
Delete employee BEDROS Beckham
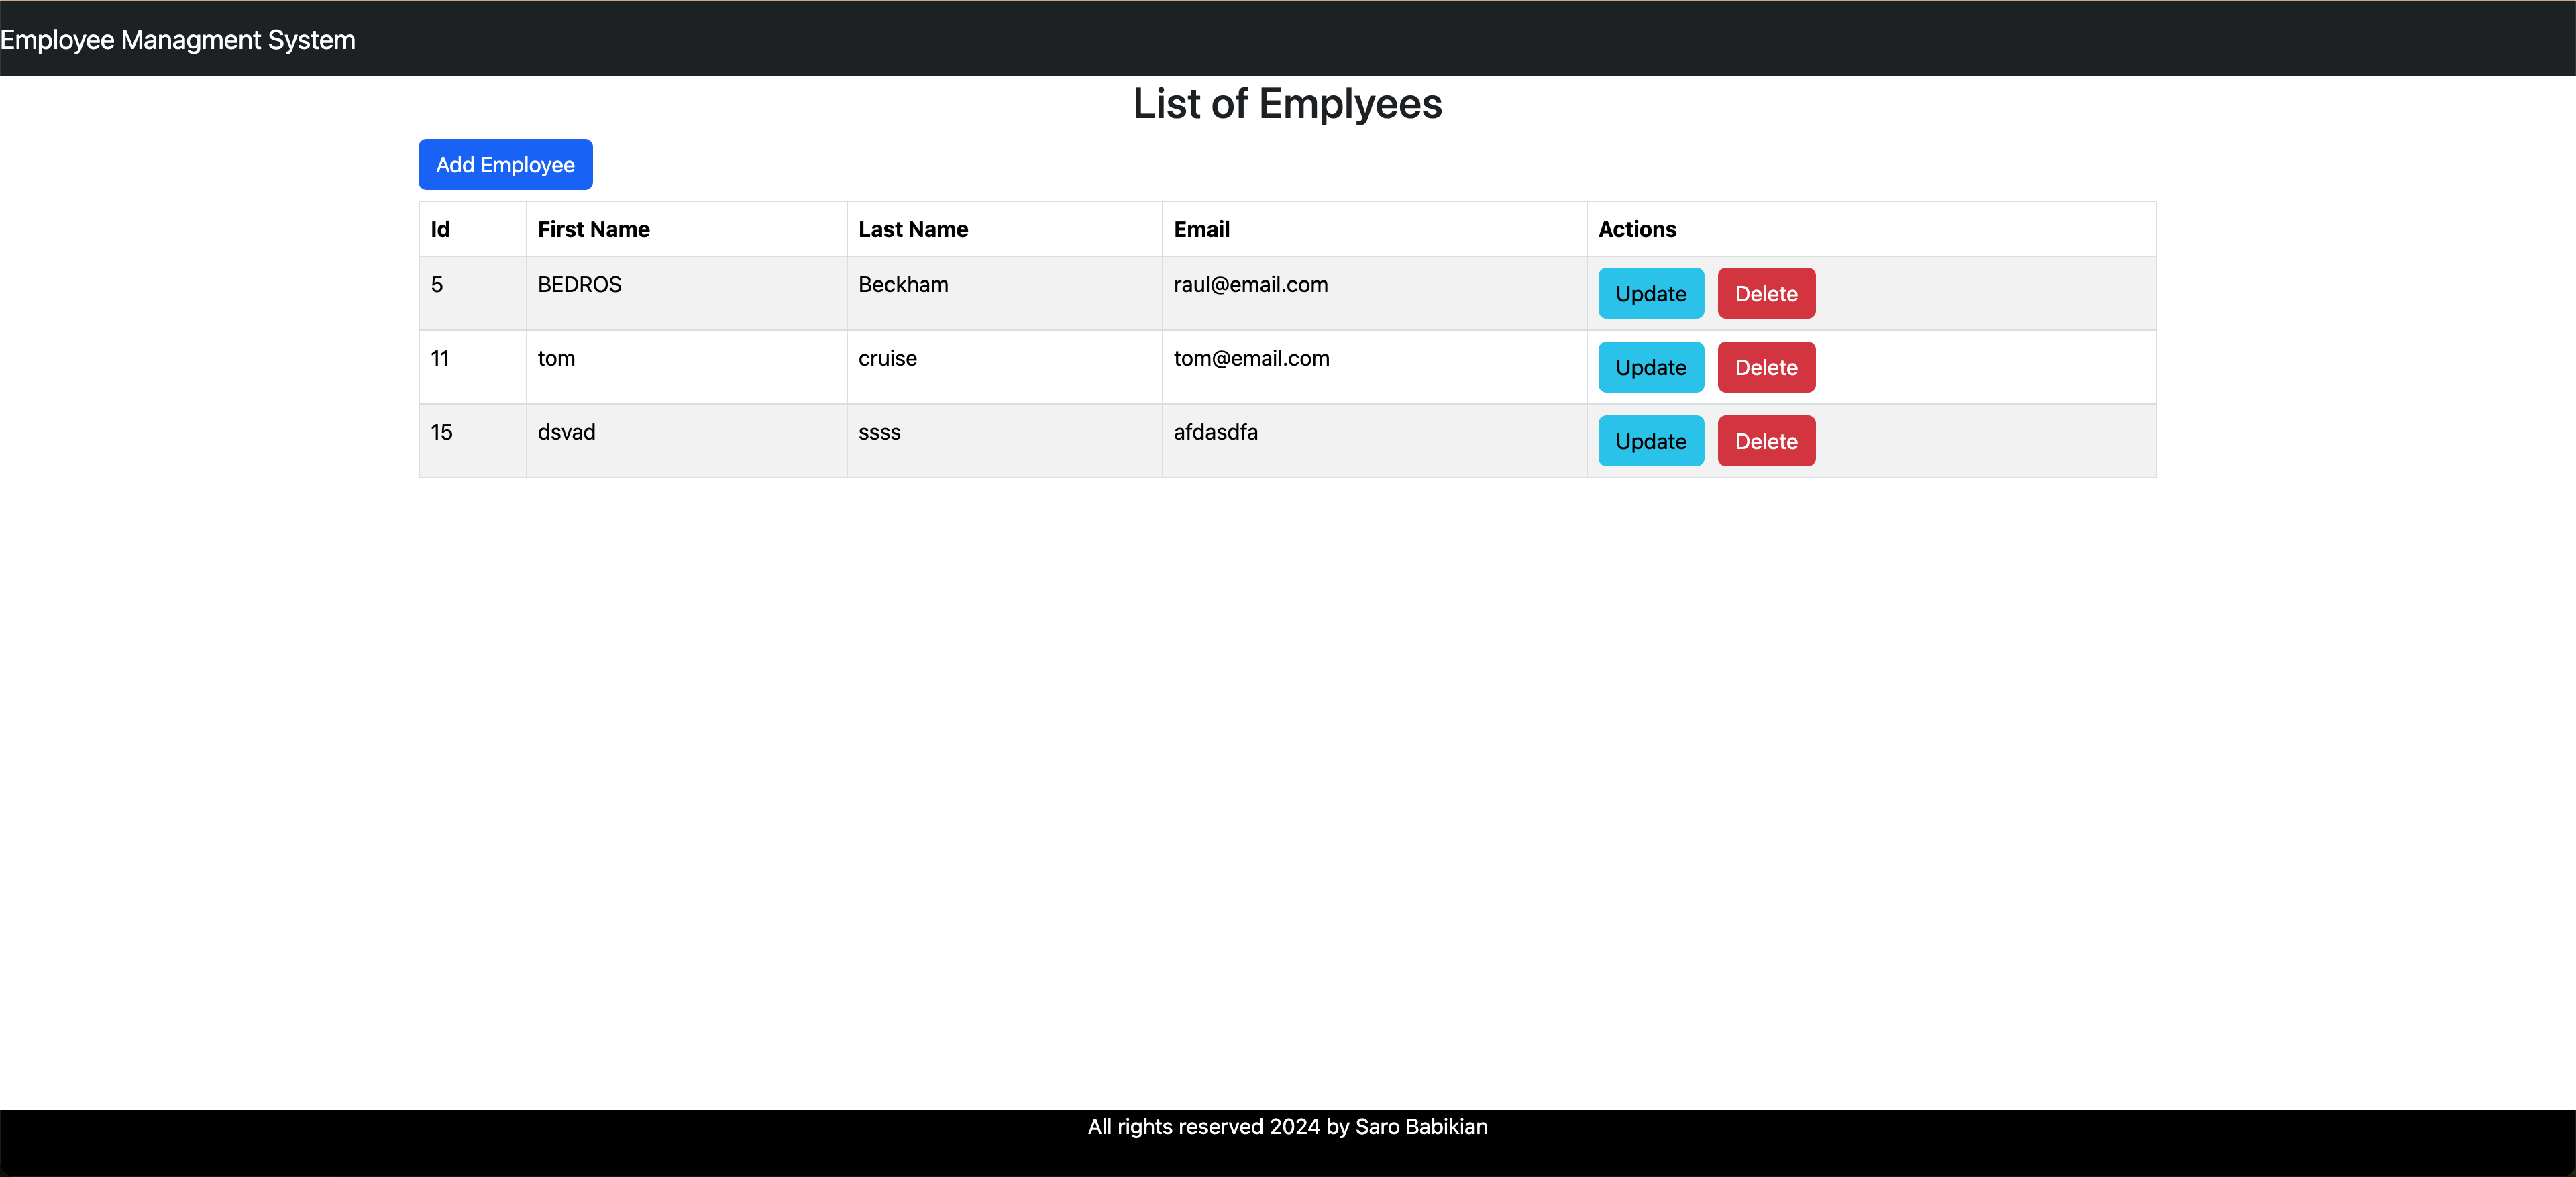tap(1765, 293)
